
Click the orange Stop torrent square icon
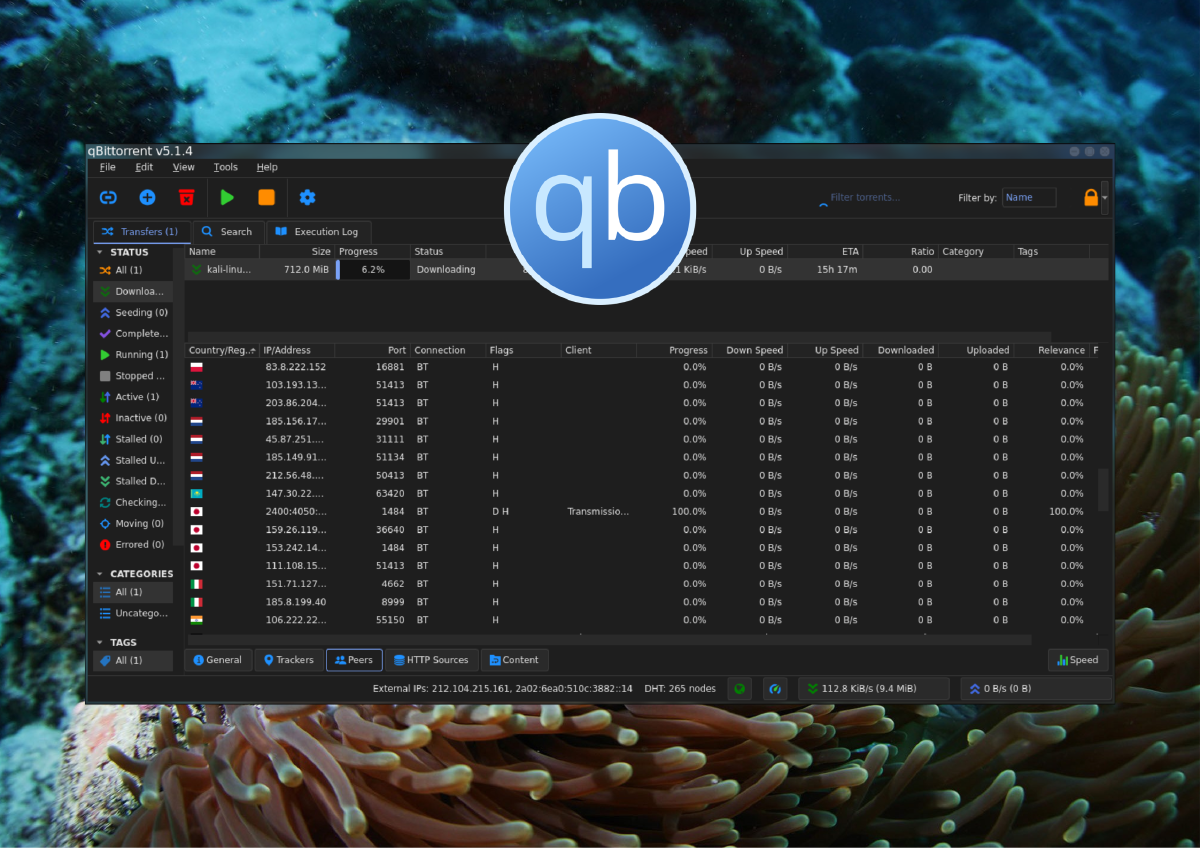click(x=266, y=198)
